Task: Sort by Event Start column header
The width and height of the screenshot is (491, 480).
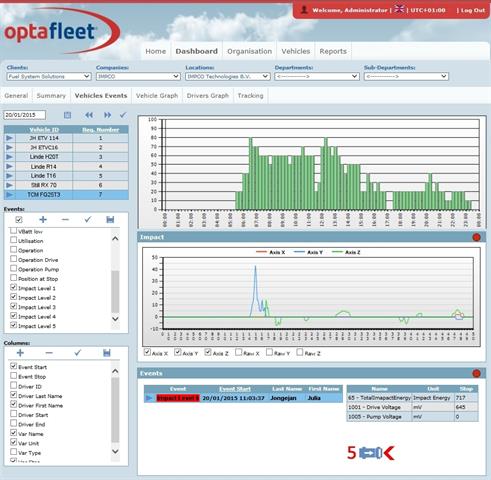Action: [235, 389]
